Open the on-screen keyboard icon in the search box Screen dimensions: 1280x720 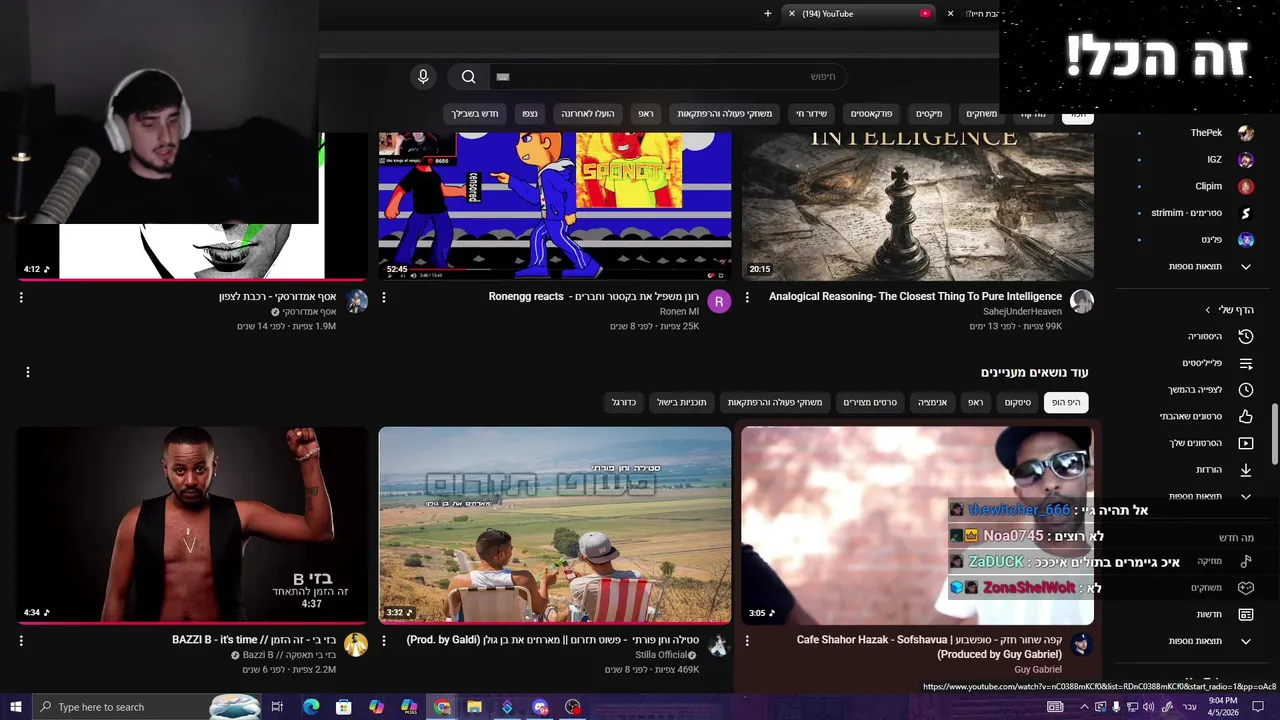click(503, 77)
